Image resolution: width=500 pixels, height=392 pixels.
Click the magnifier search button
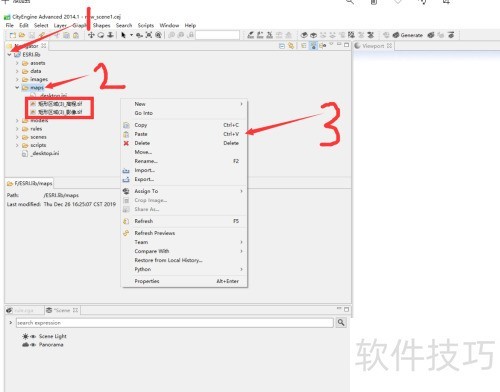tap(341, 322)
